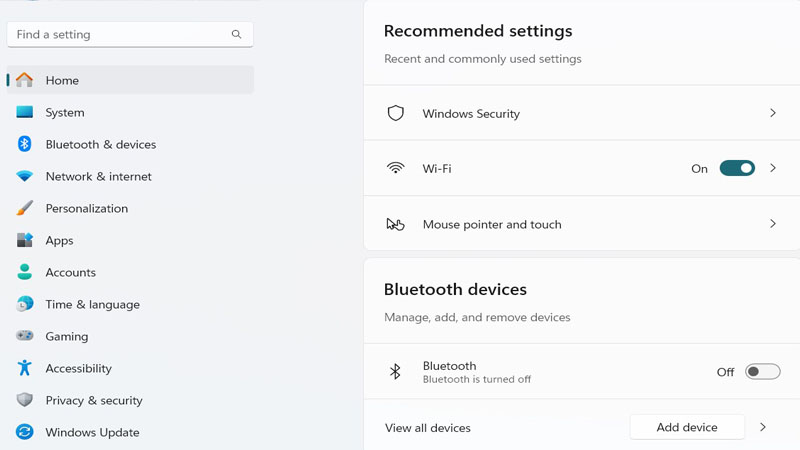Click 'Recent and commonly used settings' text
Viewport: 800px width, 450px height.
click(483, 59)
